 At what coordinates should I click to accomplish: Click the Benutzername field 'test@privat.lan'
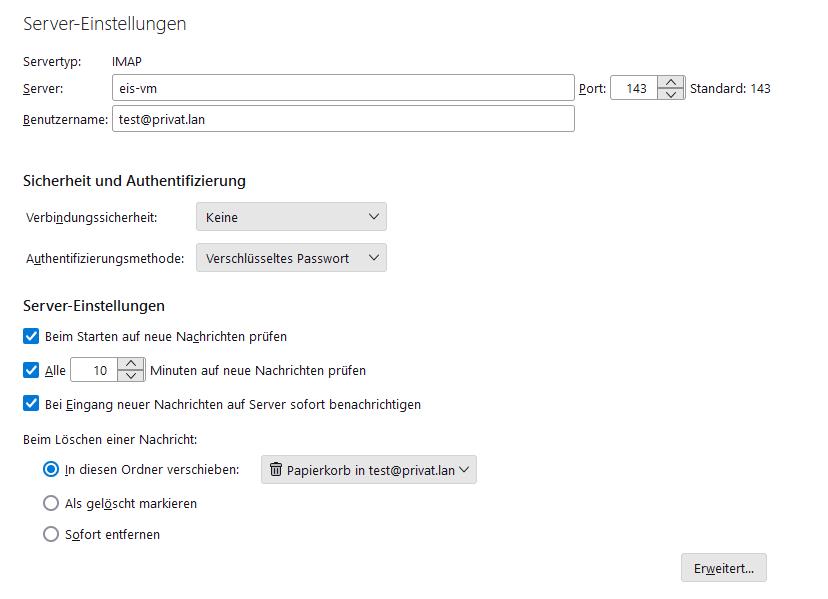click(343, 119)
